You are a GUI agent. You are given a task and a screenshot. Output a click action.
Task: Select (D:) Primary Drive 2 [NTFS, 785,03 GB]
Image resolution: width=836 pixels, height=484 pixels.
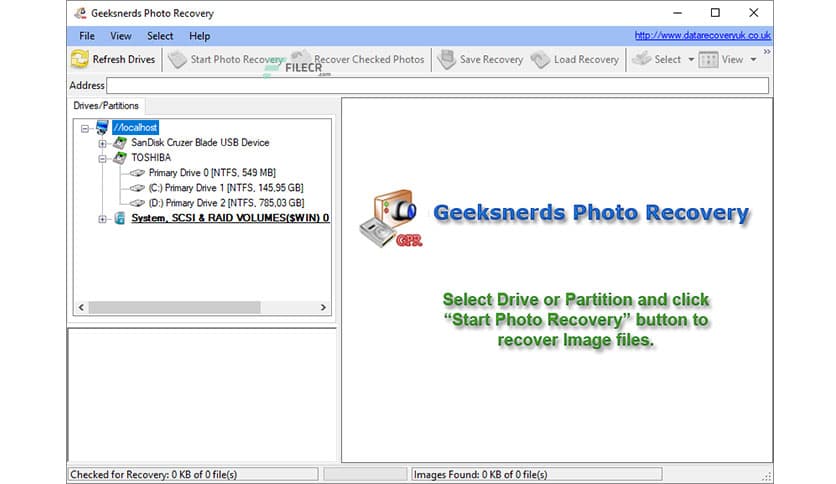[227, 203]
